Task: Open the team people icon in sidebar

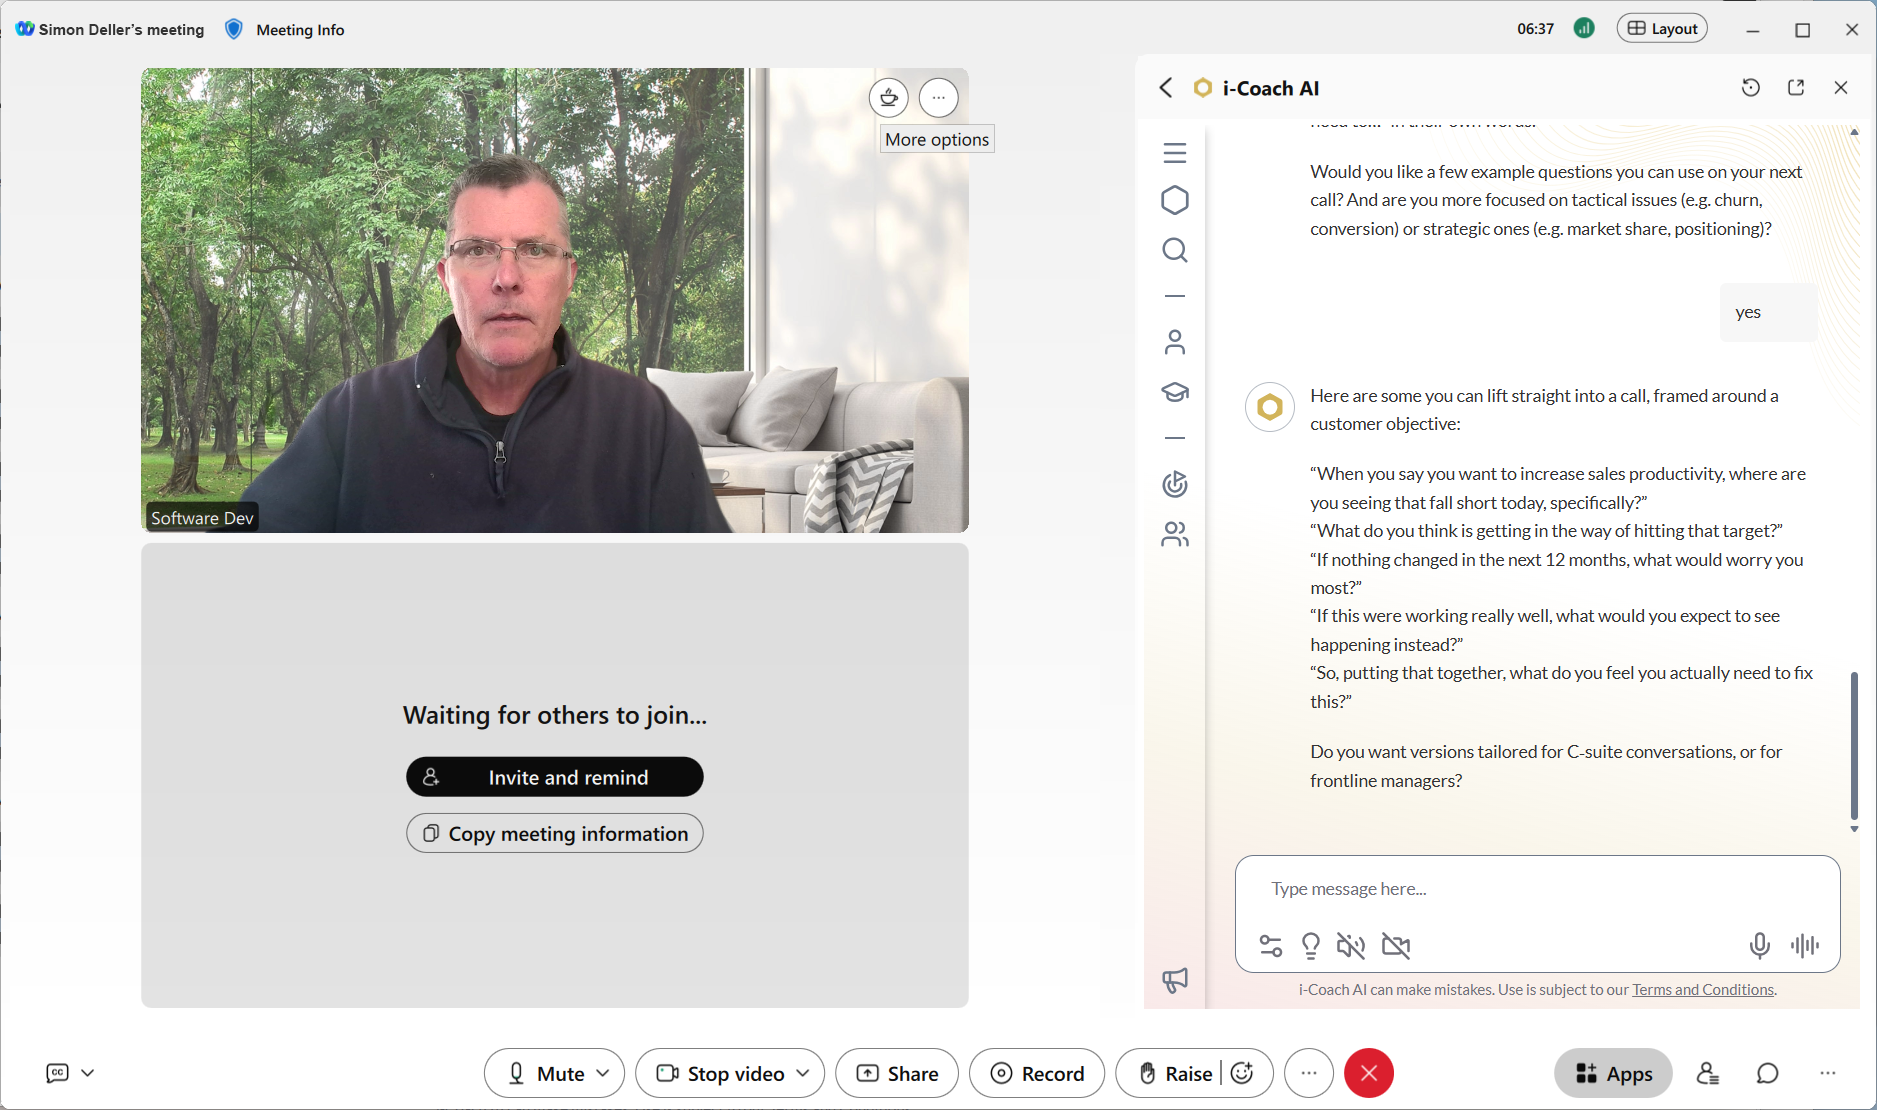Action: 1175,535
